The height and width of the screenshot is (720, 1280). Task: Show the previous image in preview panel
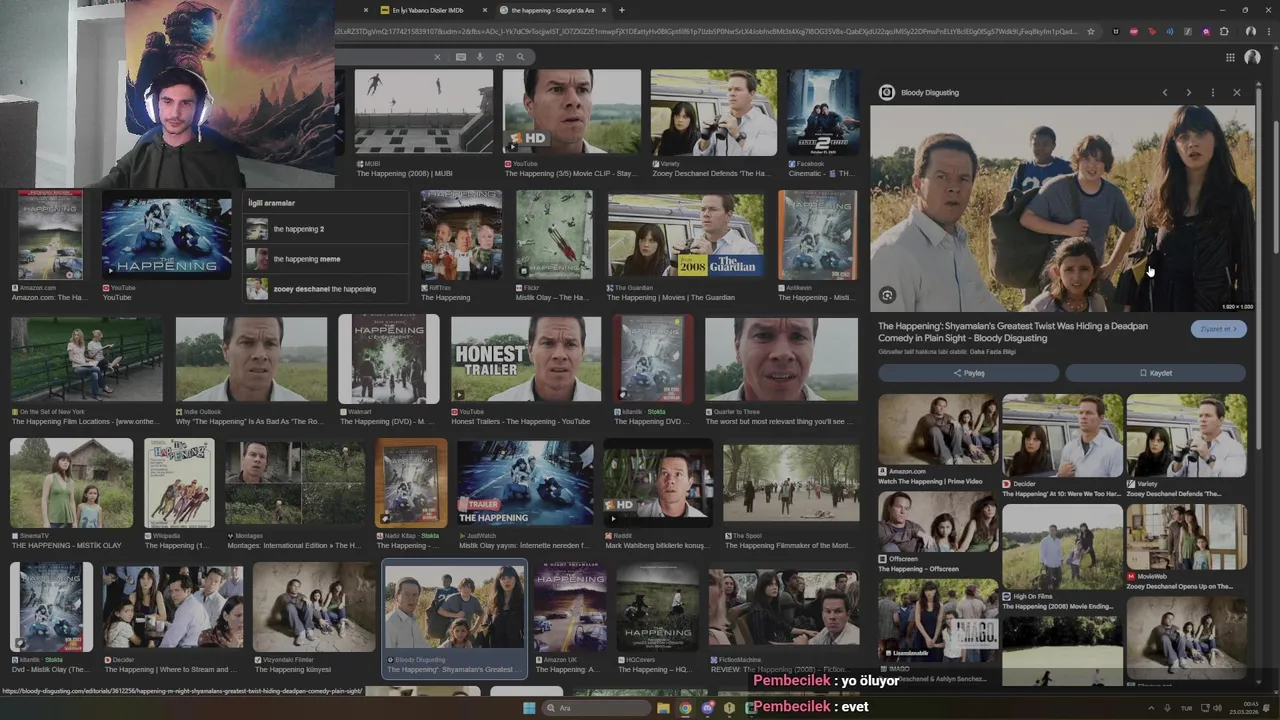coord(1164,92)
